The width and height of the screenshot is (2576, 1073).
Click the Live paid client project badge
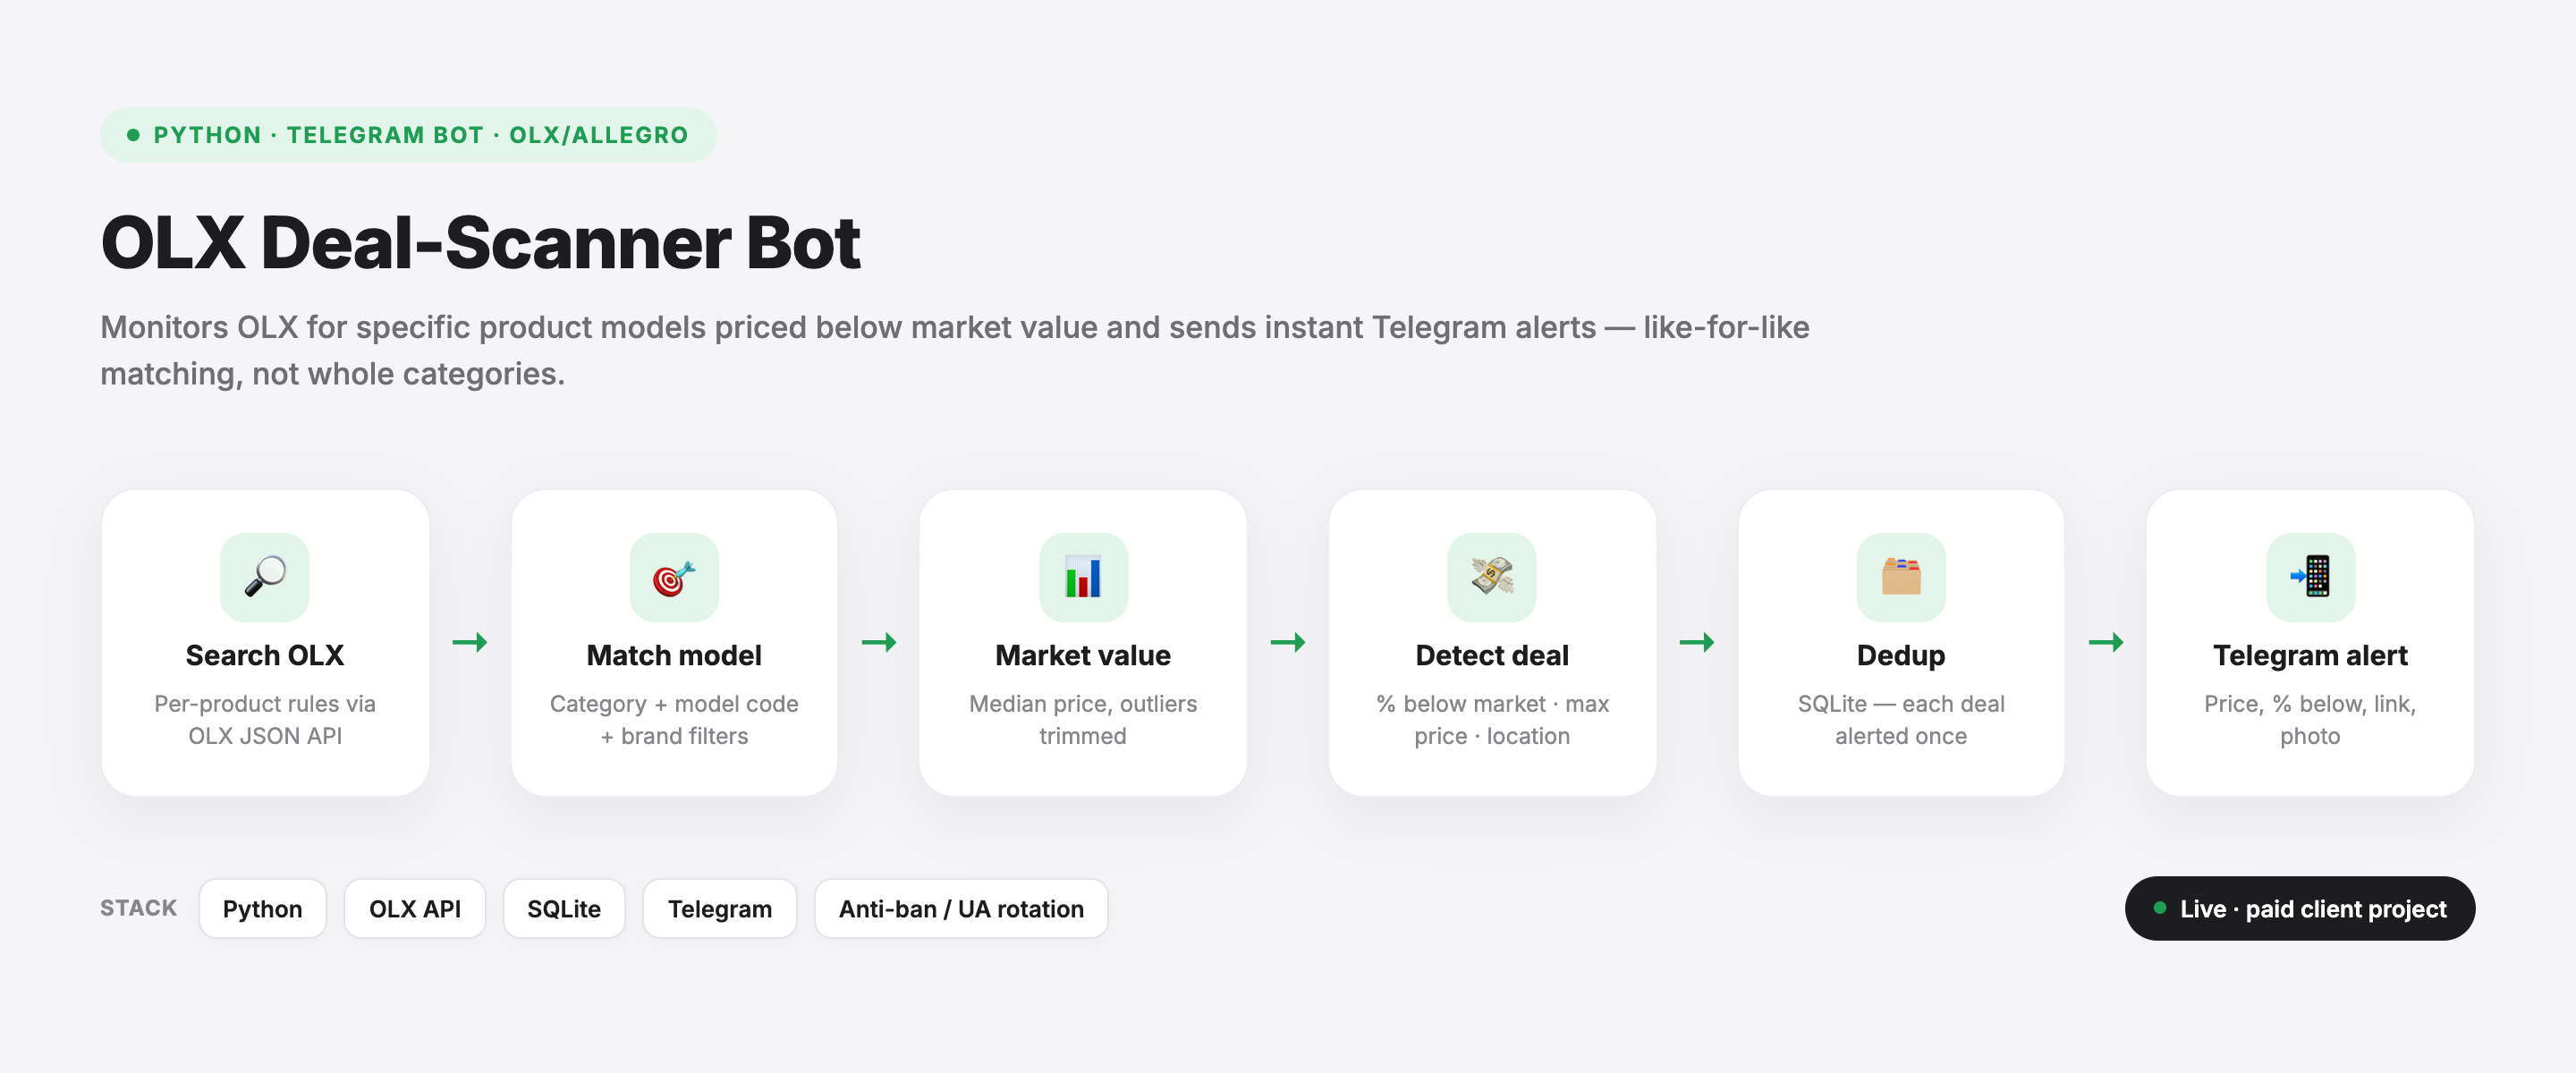[x=2300, y=908]
